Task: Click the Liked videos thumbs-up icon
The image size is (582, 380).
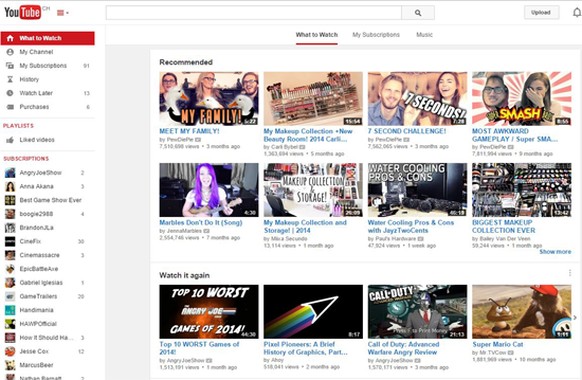Action: pos(10,140)
